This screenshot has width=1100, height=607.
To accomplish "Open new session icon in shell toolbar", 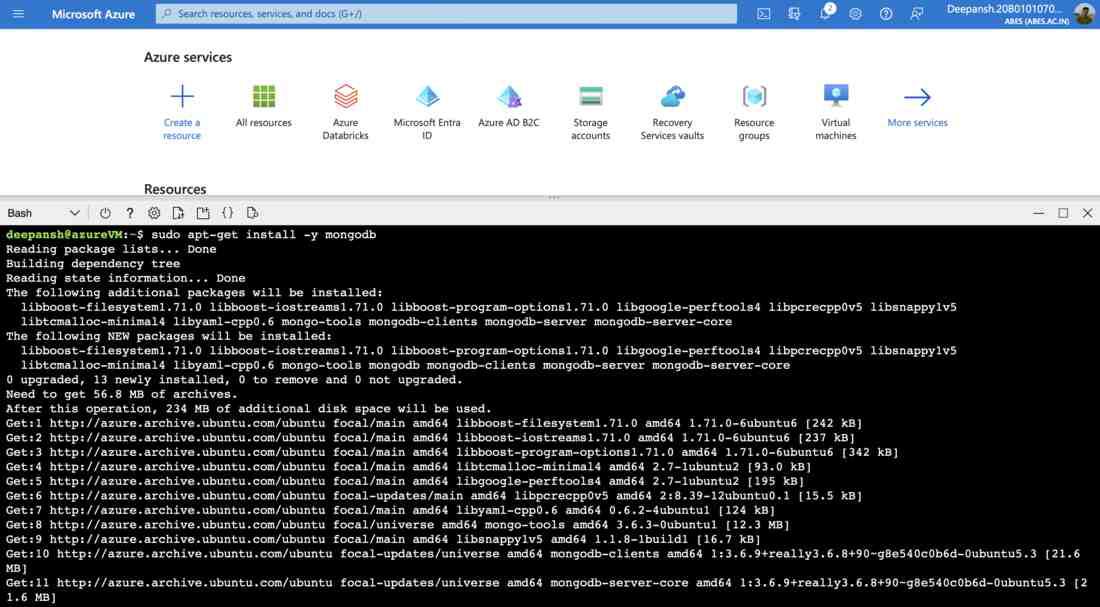I will point(203,213).
